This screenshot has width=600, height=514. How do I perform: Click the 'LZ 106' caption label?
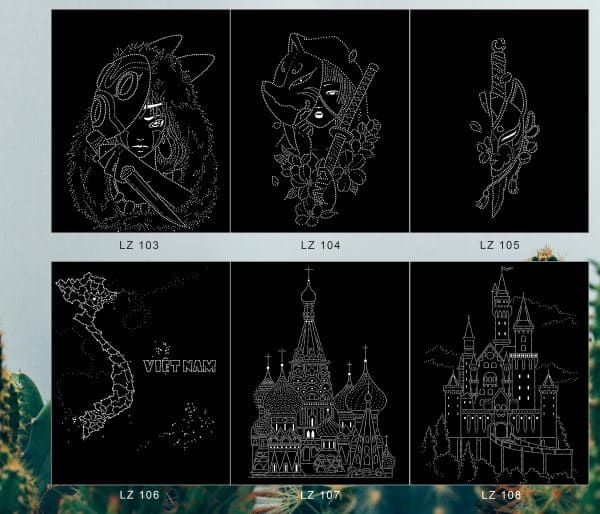tap(139, 495)
